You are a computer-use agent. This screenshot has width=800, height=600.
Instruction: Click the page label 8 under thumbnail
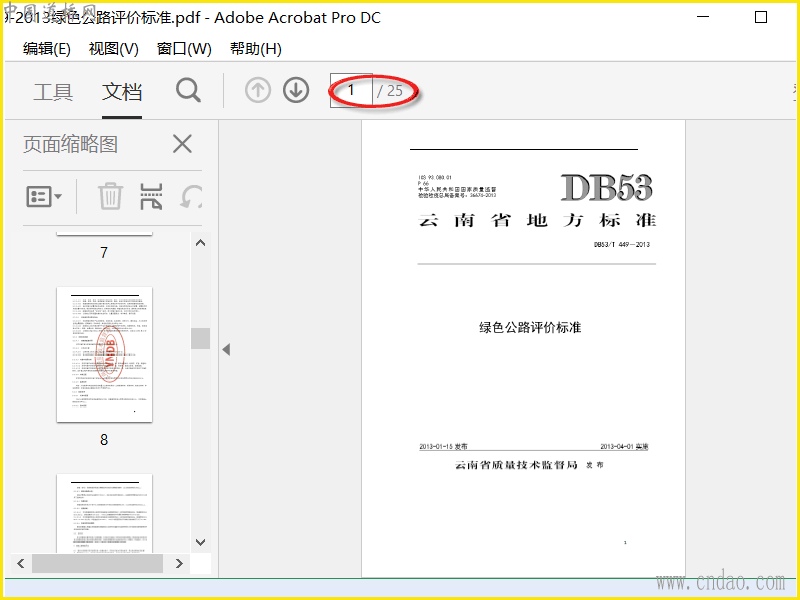[x=104, y=440]
